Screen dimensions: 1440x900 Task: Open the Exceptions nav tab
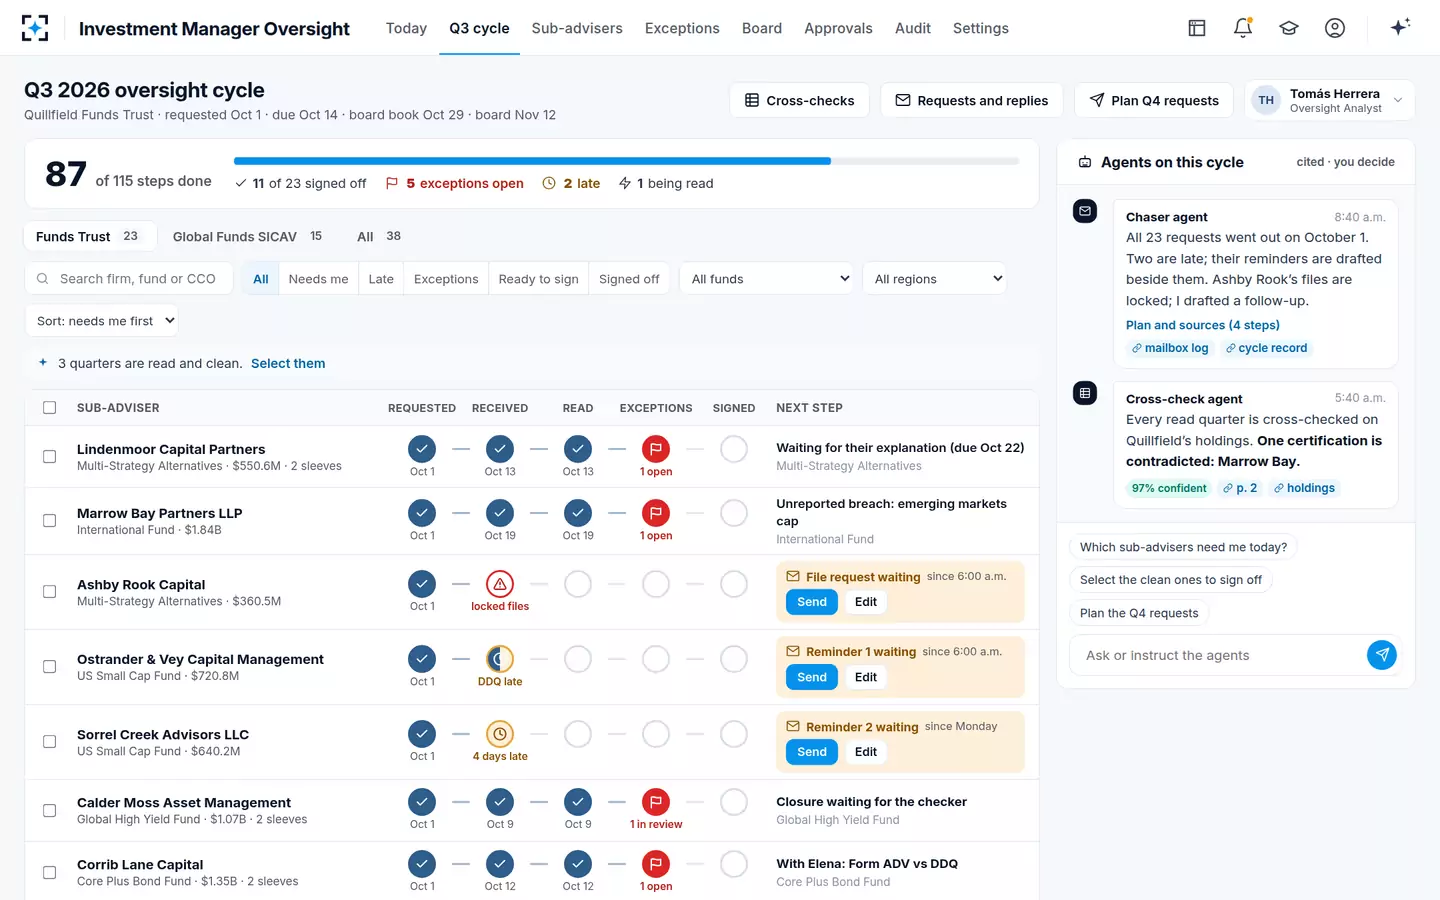coord(682,28)
